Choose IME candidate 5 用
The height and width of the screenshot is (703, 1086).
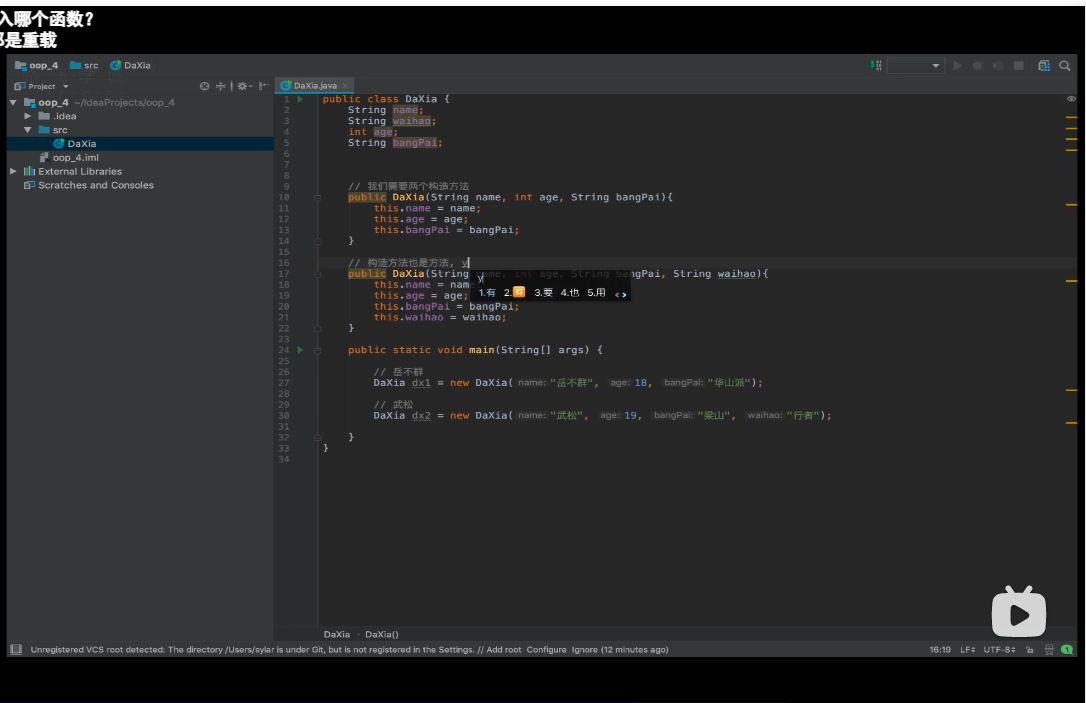click(x=596, y=293)
